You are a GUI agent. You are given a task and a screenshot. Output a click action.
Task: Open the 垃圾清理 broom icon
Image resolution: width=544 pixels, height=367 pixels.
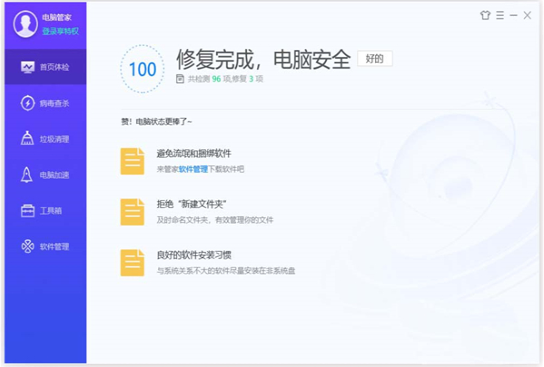coord(27,138)
